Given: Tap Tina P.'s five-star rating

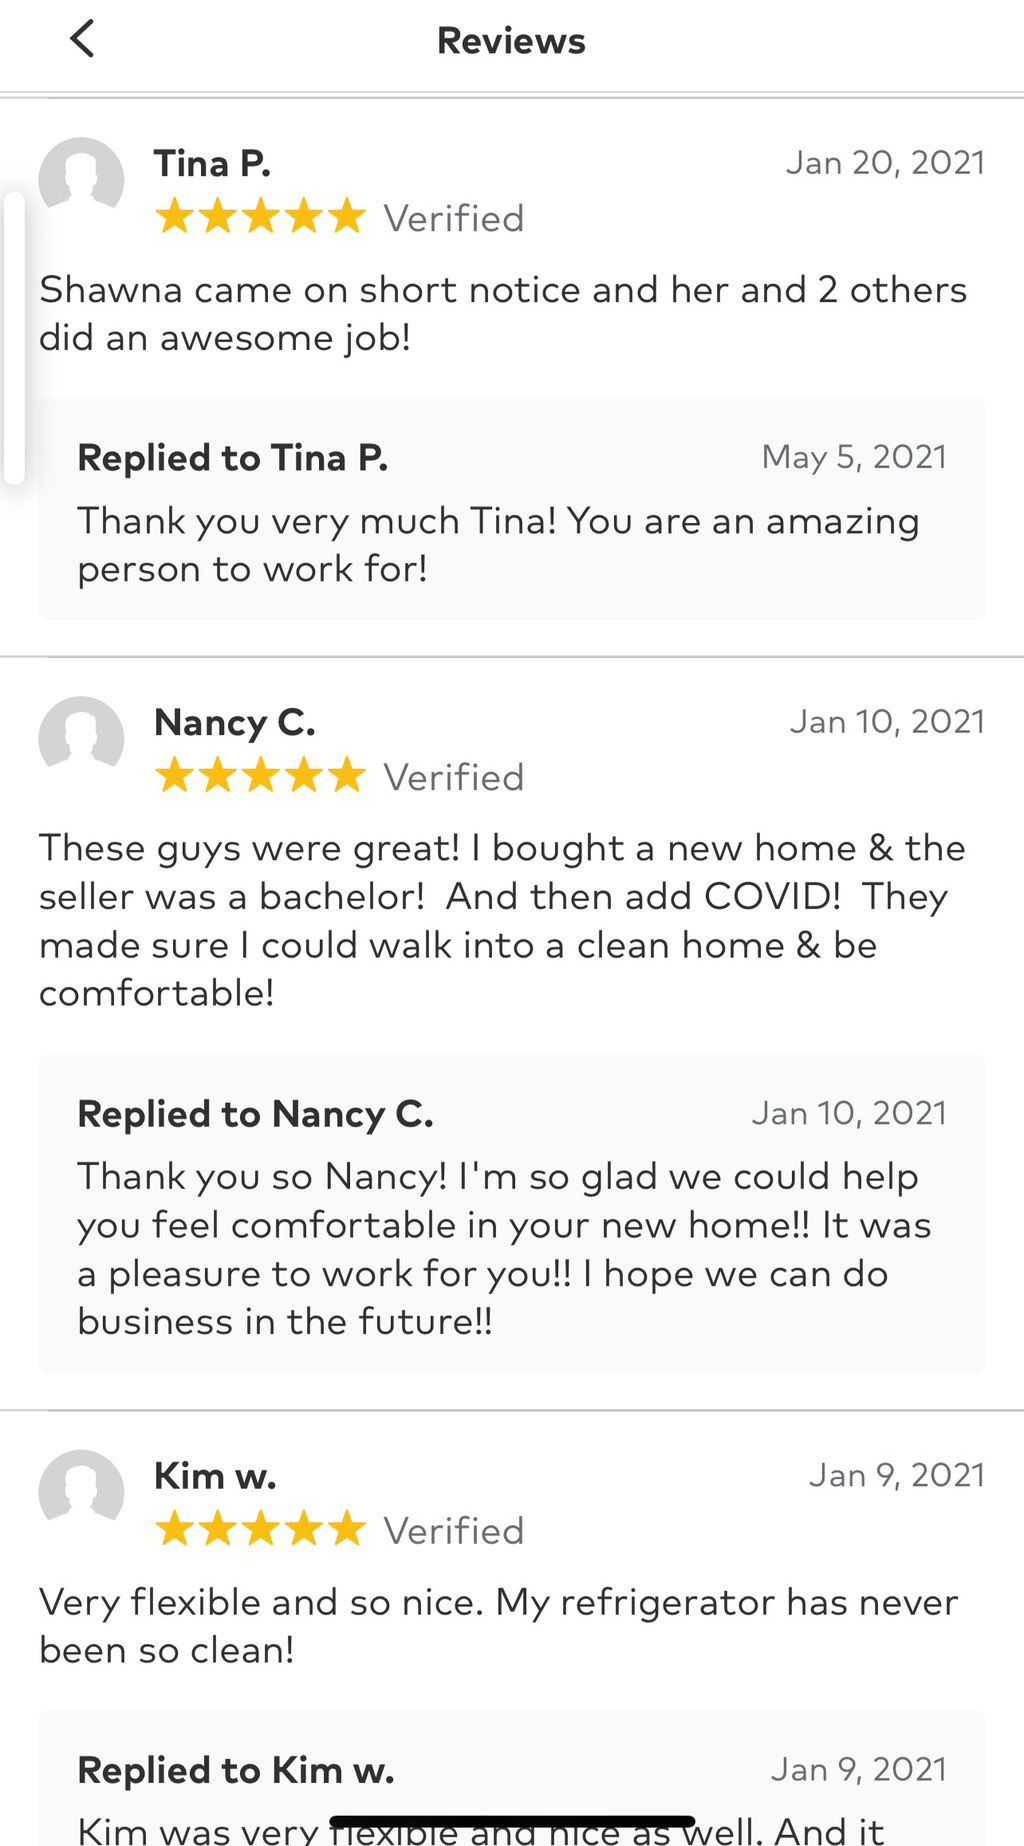Looking at the screenshot, I should 260,217.
